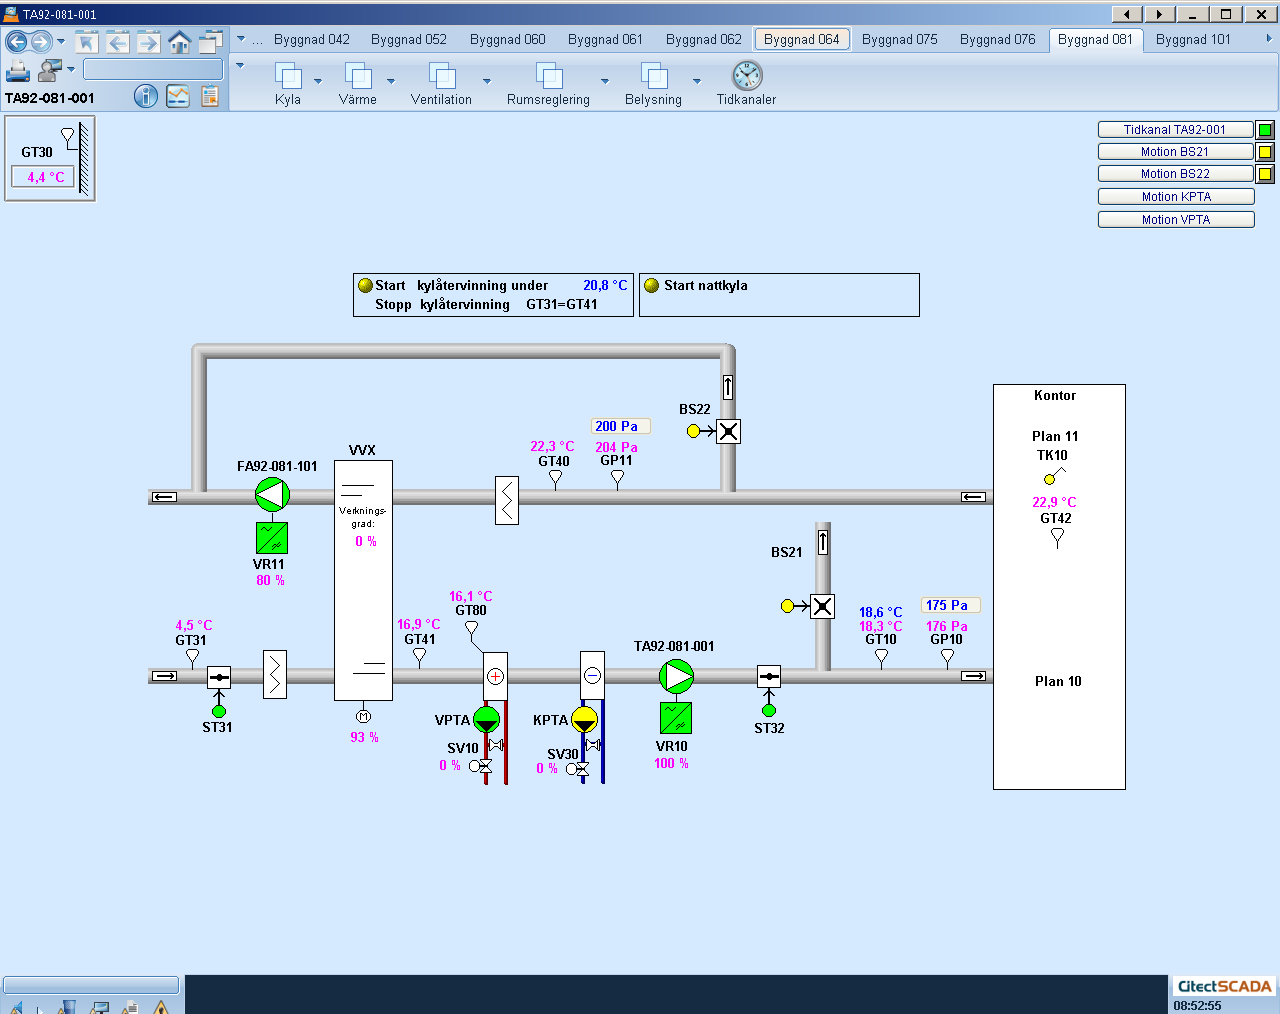Open the blue information icon
This screenshot has width=1280, height=1014.
pyautogui.click(x=146, y=96)
